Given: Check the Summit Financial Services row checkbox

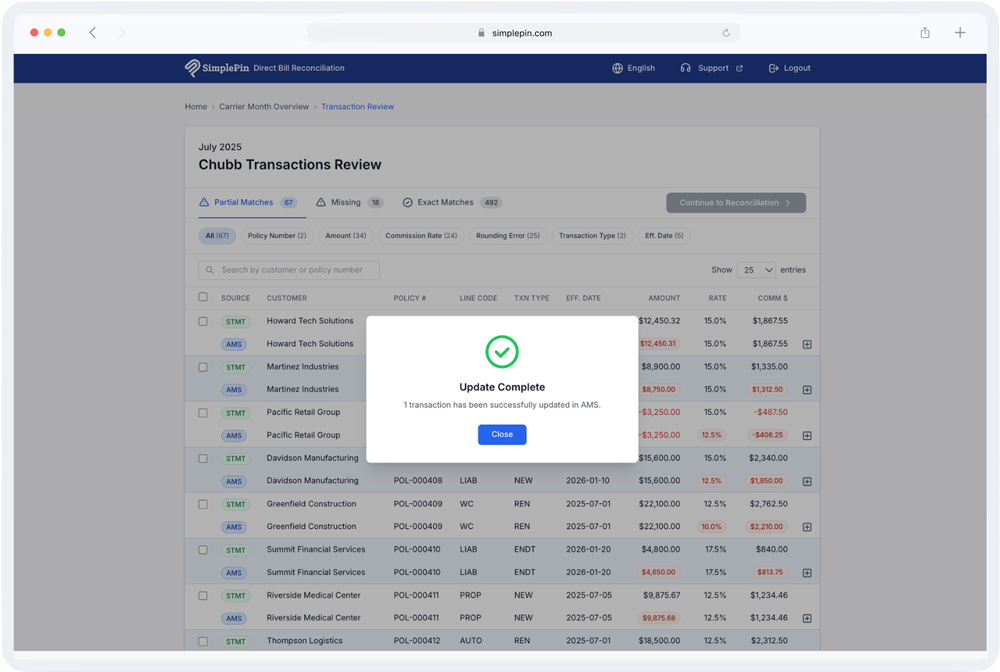Looking at the screenshot, I should [203, 550].
